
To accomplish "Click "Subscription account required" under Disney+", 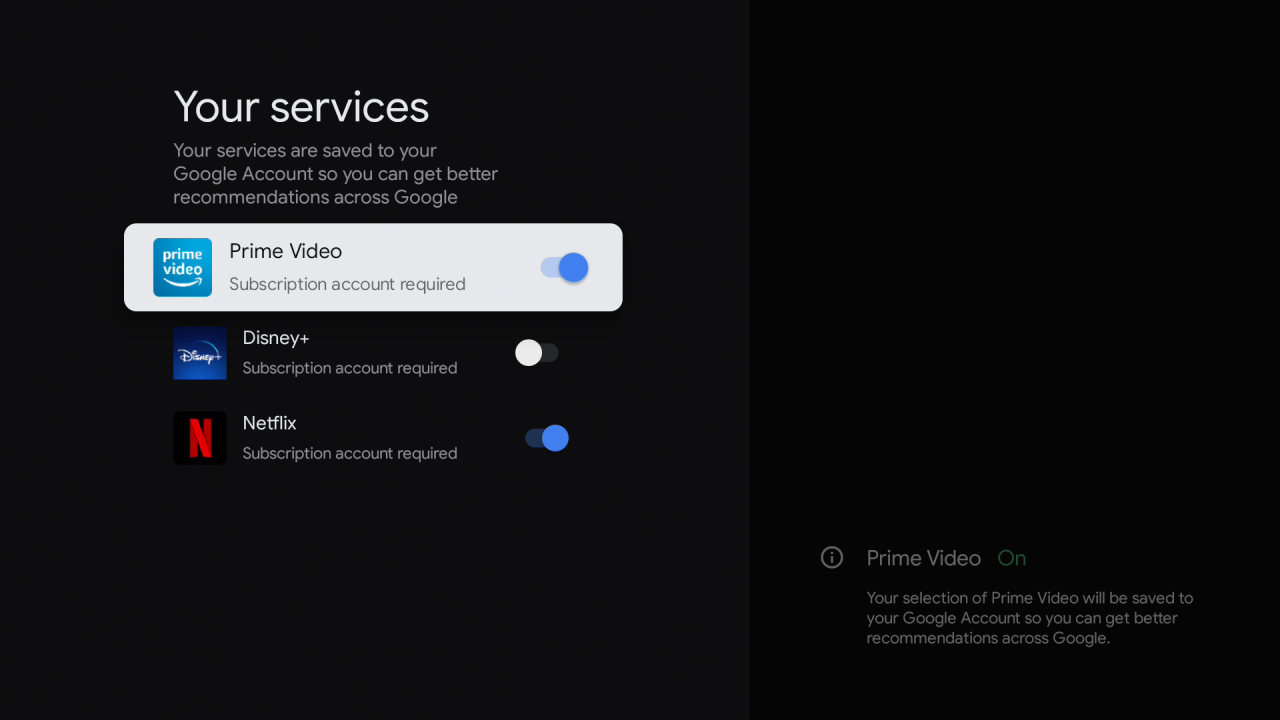I will click(350, 368).
